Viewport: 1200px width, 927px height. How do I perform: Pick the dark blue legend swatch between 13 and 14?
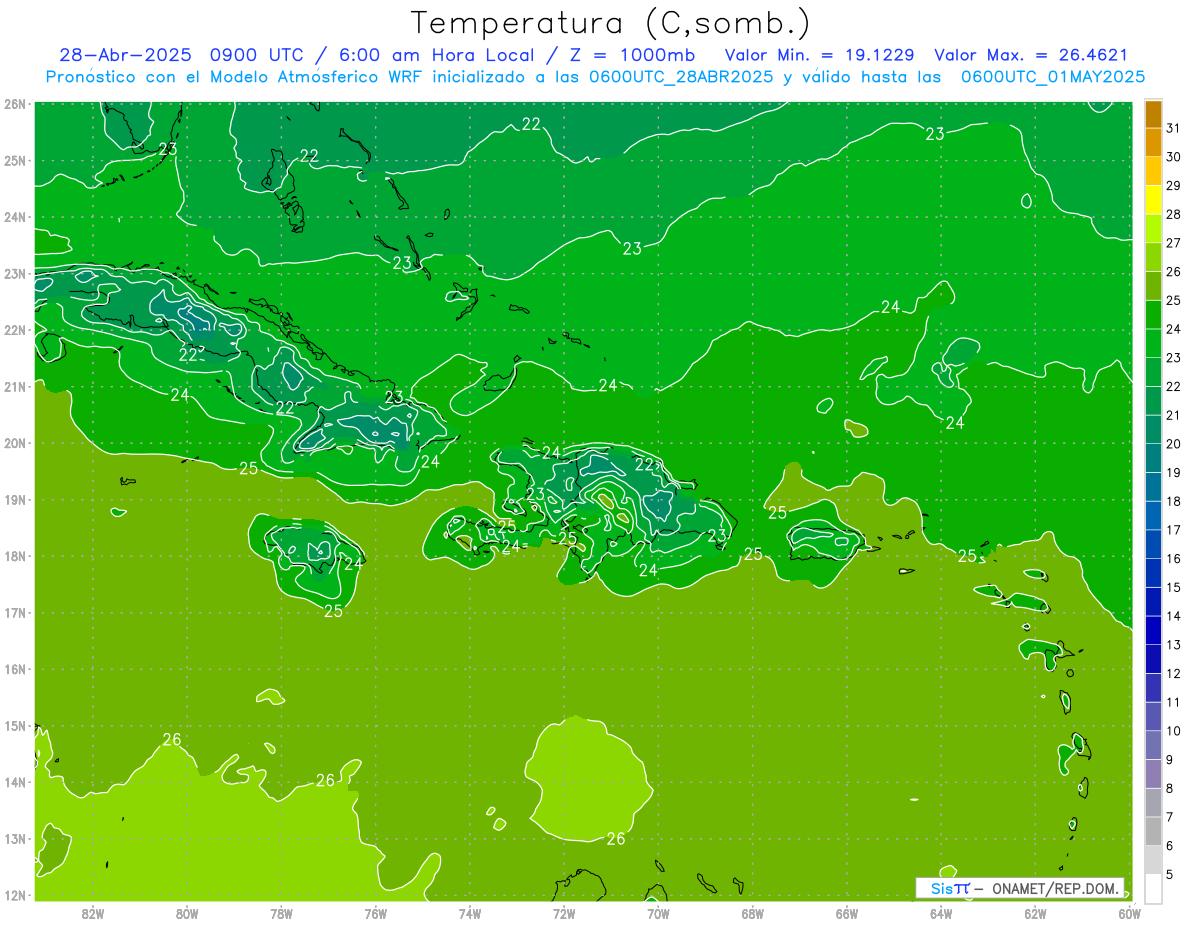tap(1153, 630)
